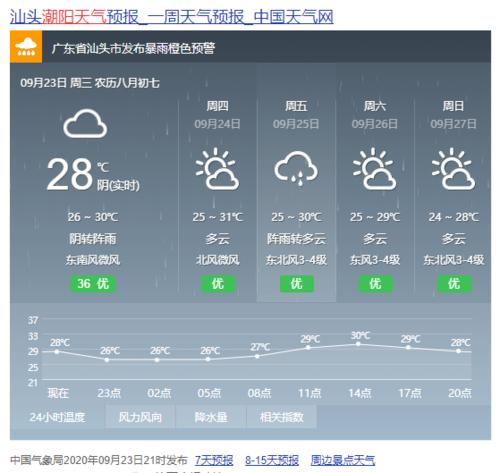
Task: Click Thursday's 25 ~ 31℃ range
Action: tap(217, 217)
